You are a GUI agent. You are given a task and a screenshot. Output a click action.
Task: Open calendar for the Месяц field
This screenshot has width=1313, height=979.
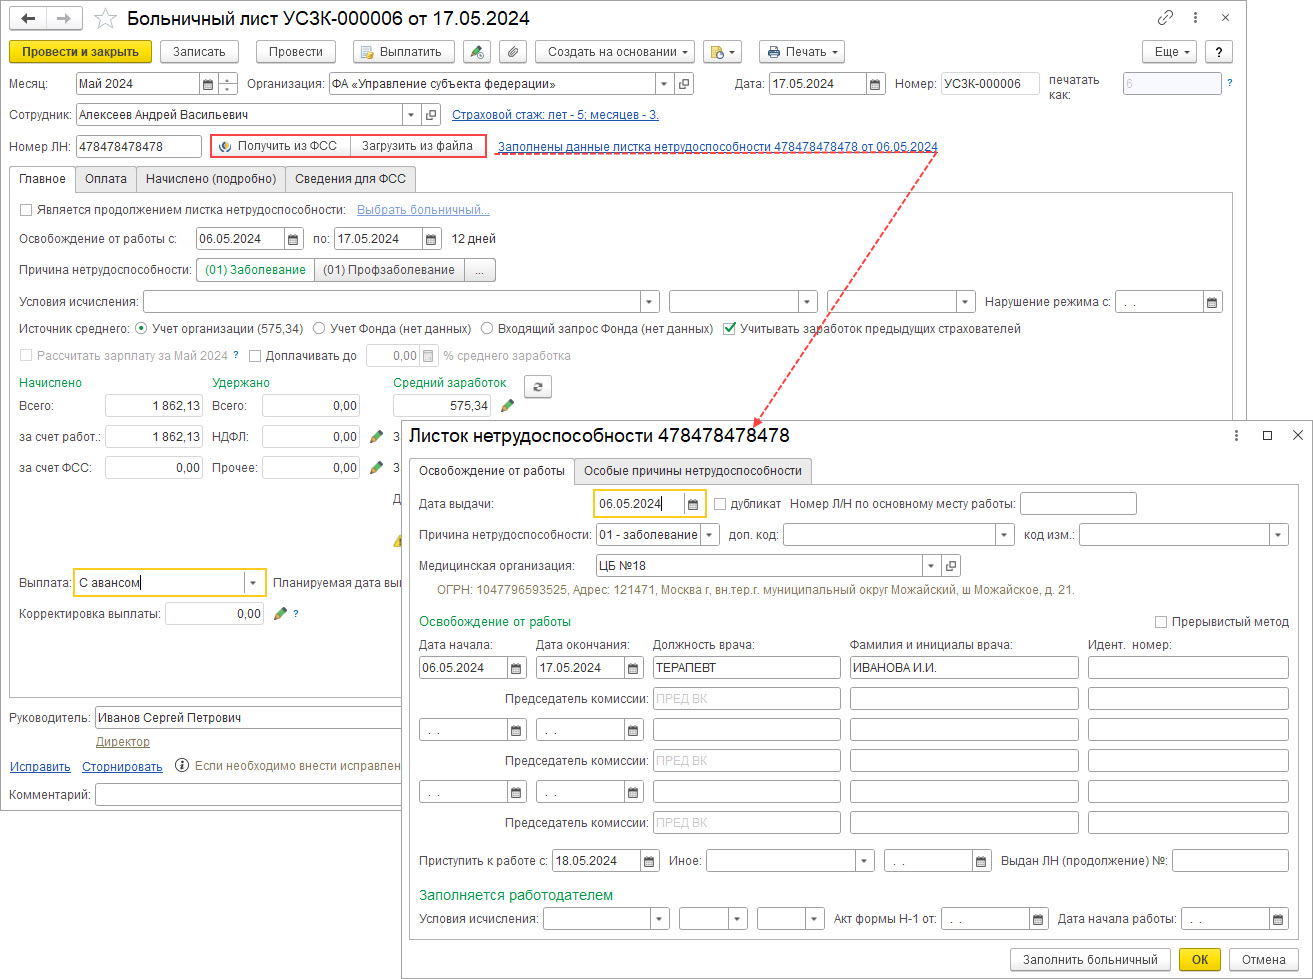[208, 84]
